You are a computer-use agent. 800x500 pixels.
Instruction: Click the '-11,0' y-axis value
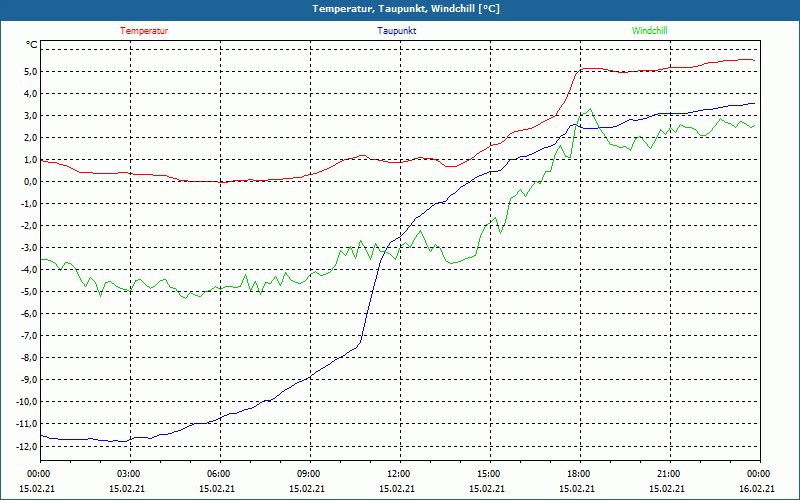pyautogui.click(x=28, y=423)
